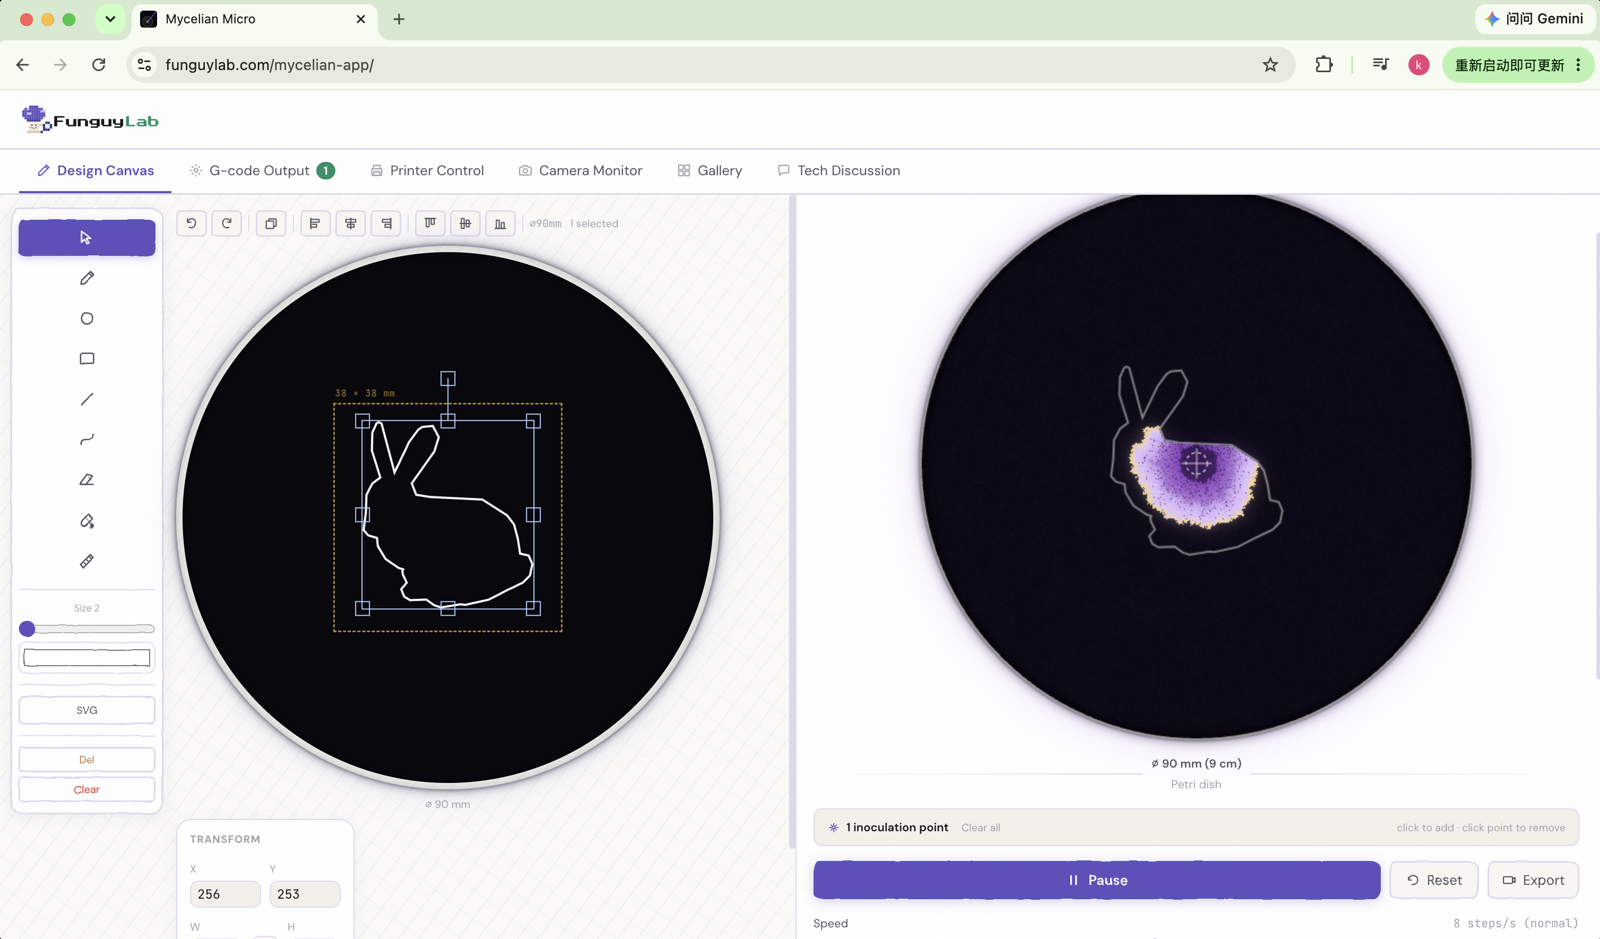Screen dimensions: 1600x939
Task: Open the browser extensions menu
Action: click(x=1324, y=65)
